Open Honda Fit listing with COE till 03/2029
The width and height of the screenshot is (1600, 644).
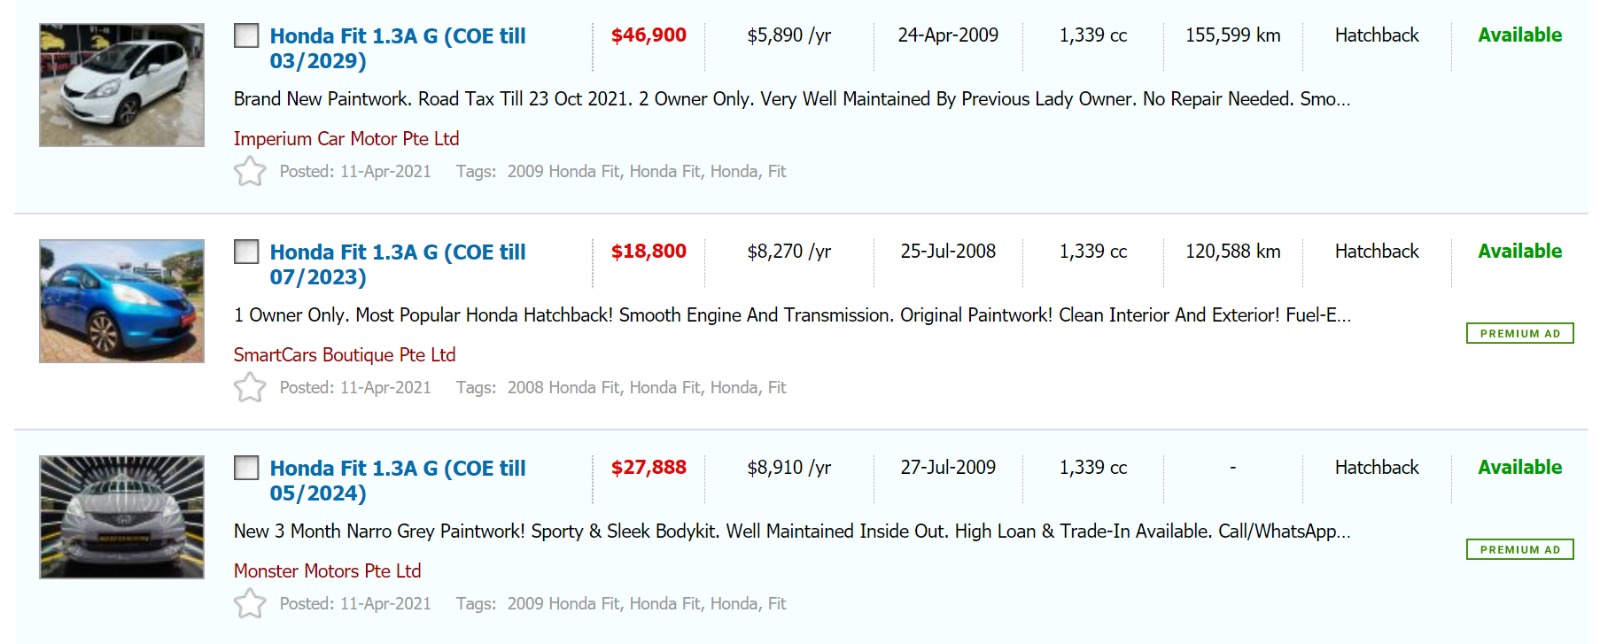(397, 48)
